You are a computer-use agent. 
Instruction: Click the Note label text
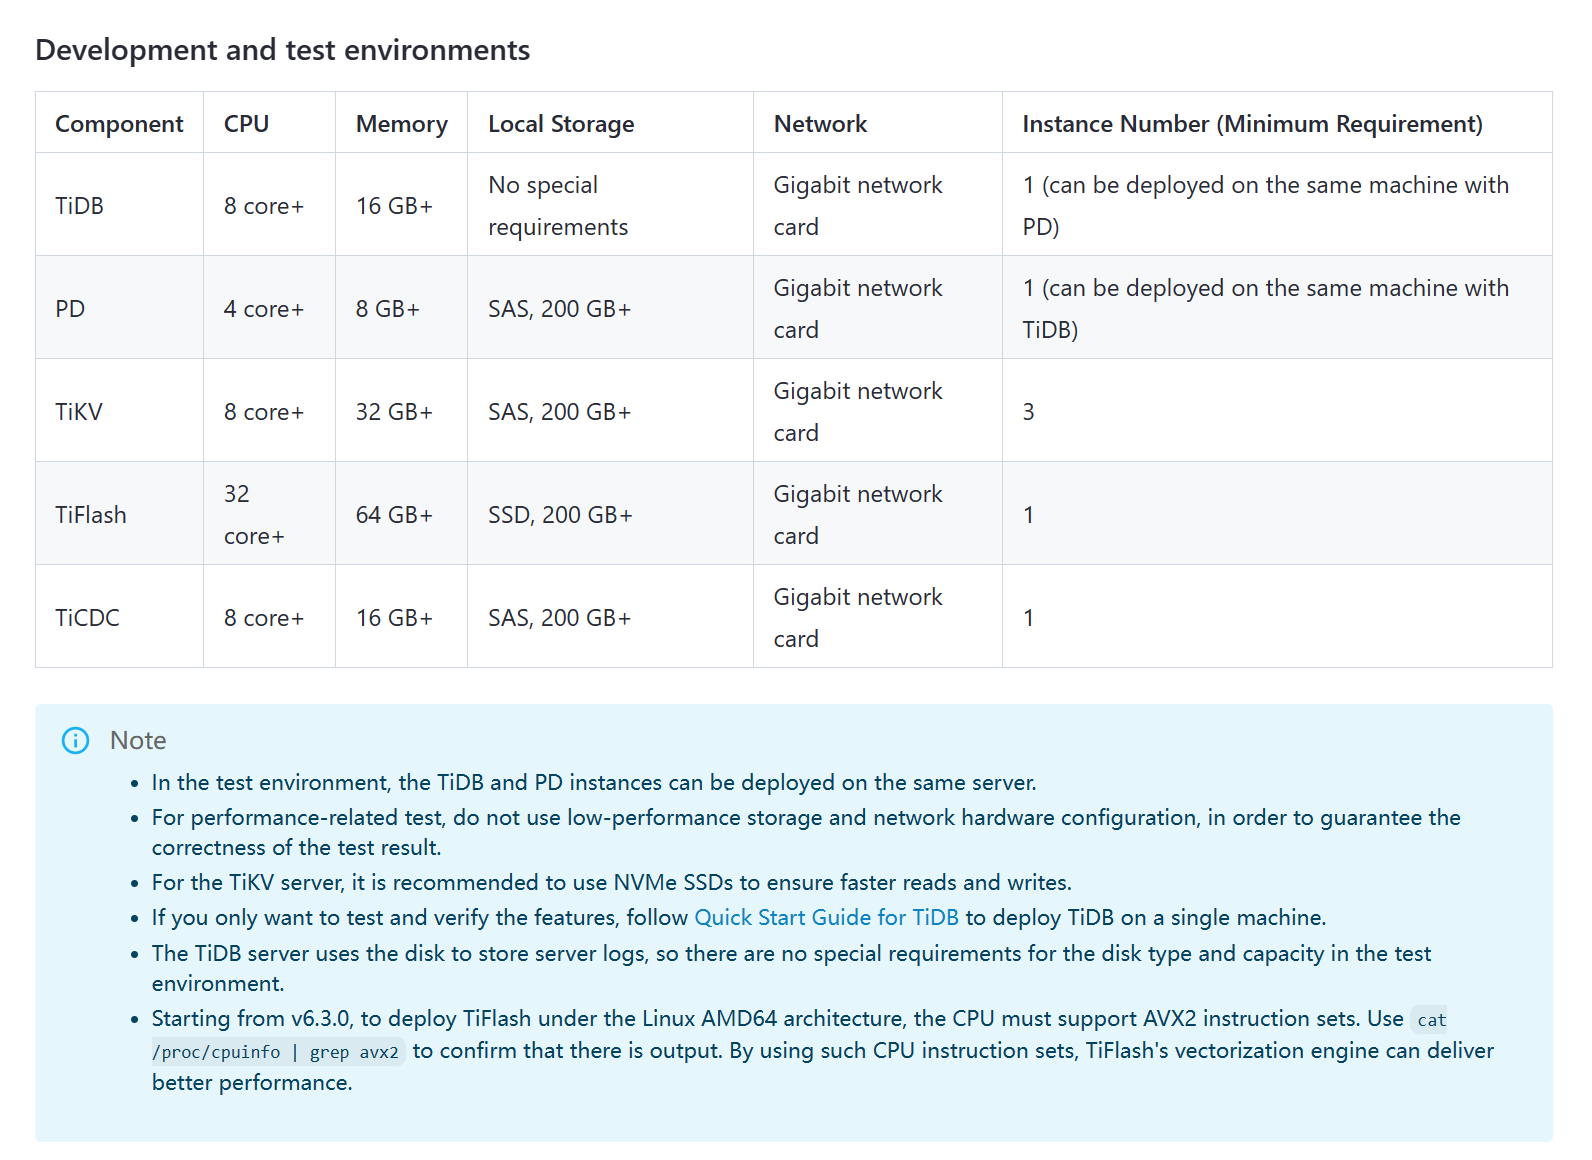[x=138, y=740]
